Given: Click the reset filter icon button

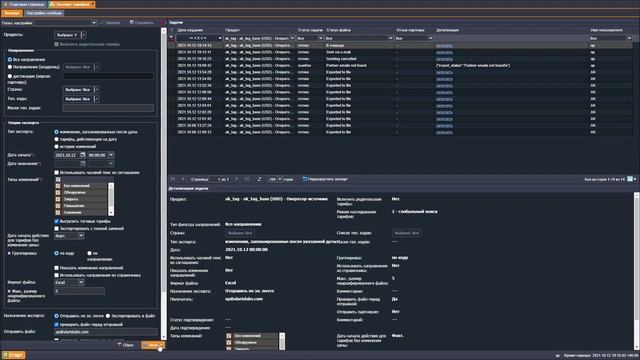Looking at the screenshot, I should pos(125,345).
